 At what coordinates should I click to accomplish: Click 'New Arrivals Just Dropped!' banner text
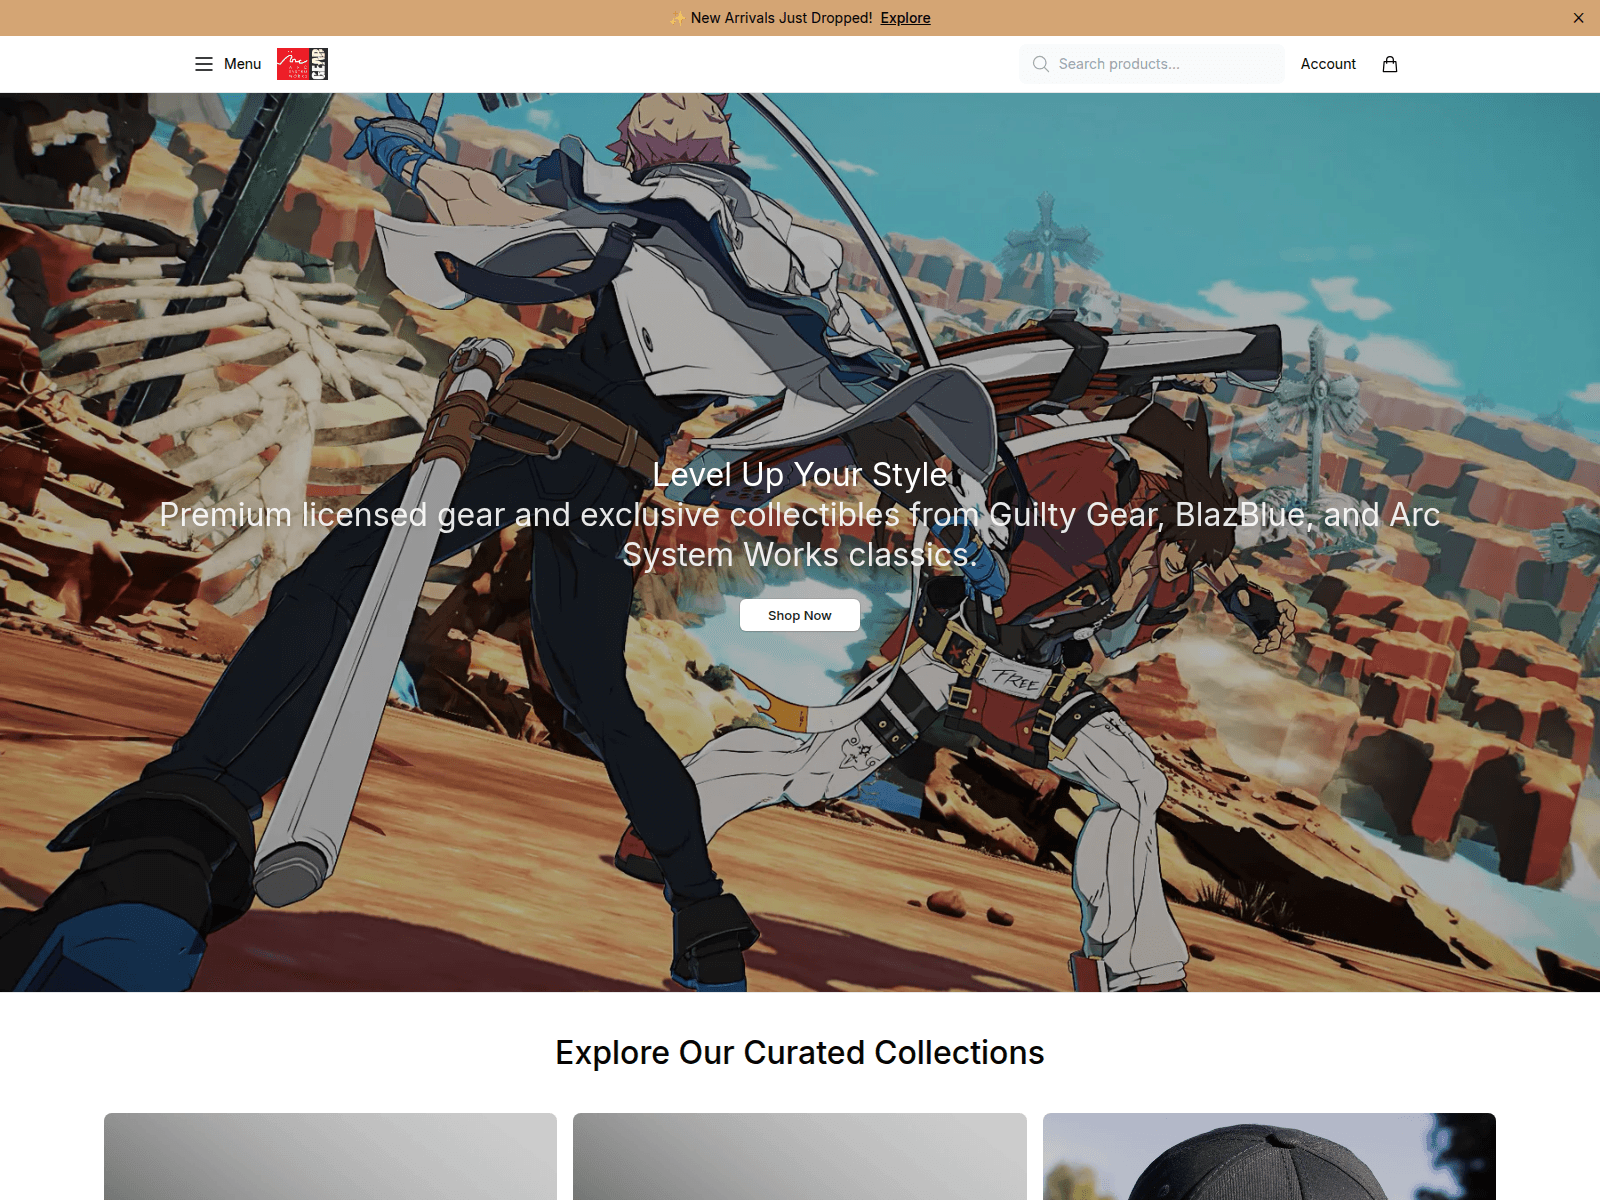click(x=781, y=18)
